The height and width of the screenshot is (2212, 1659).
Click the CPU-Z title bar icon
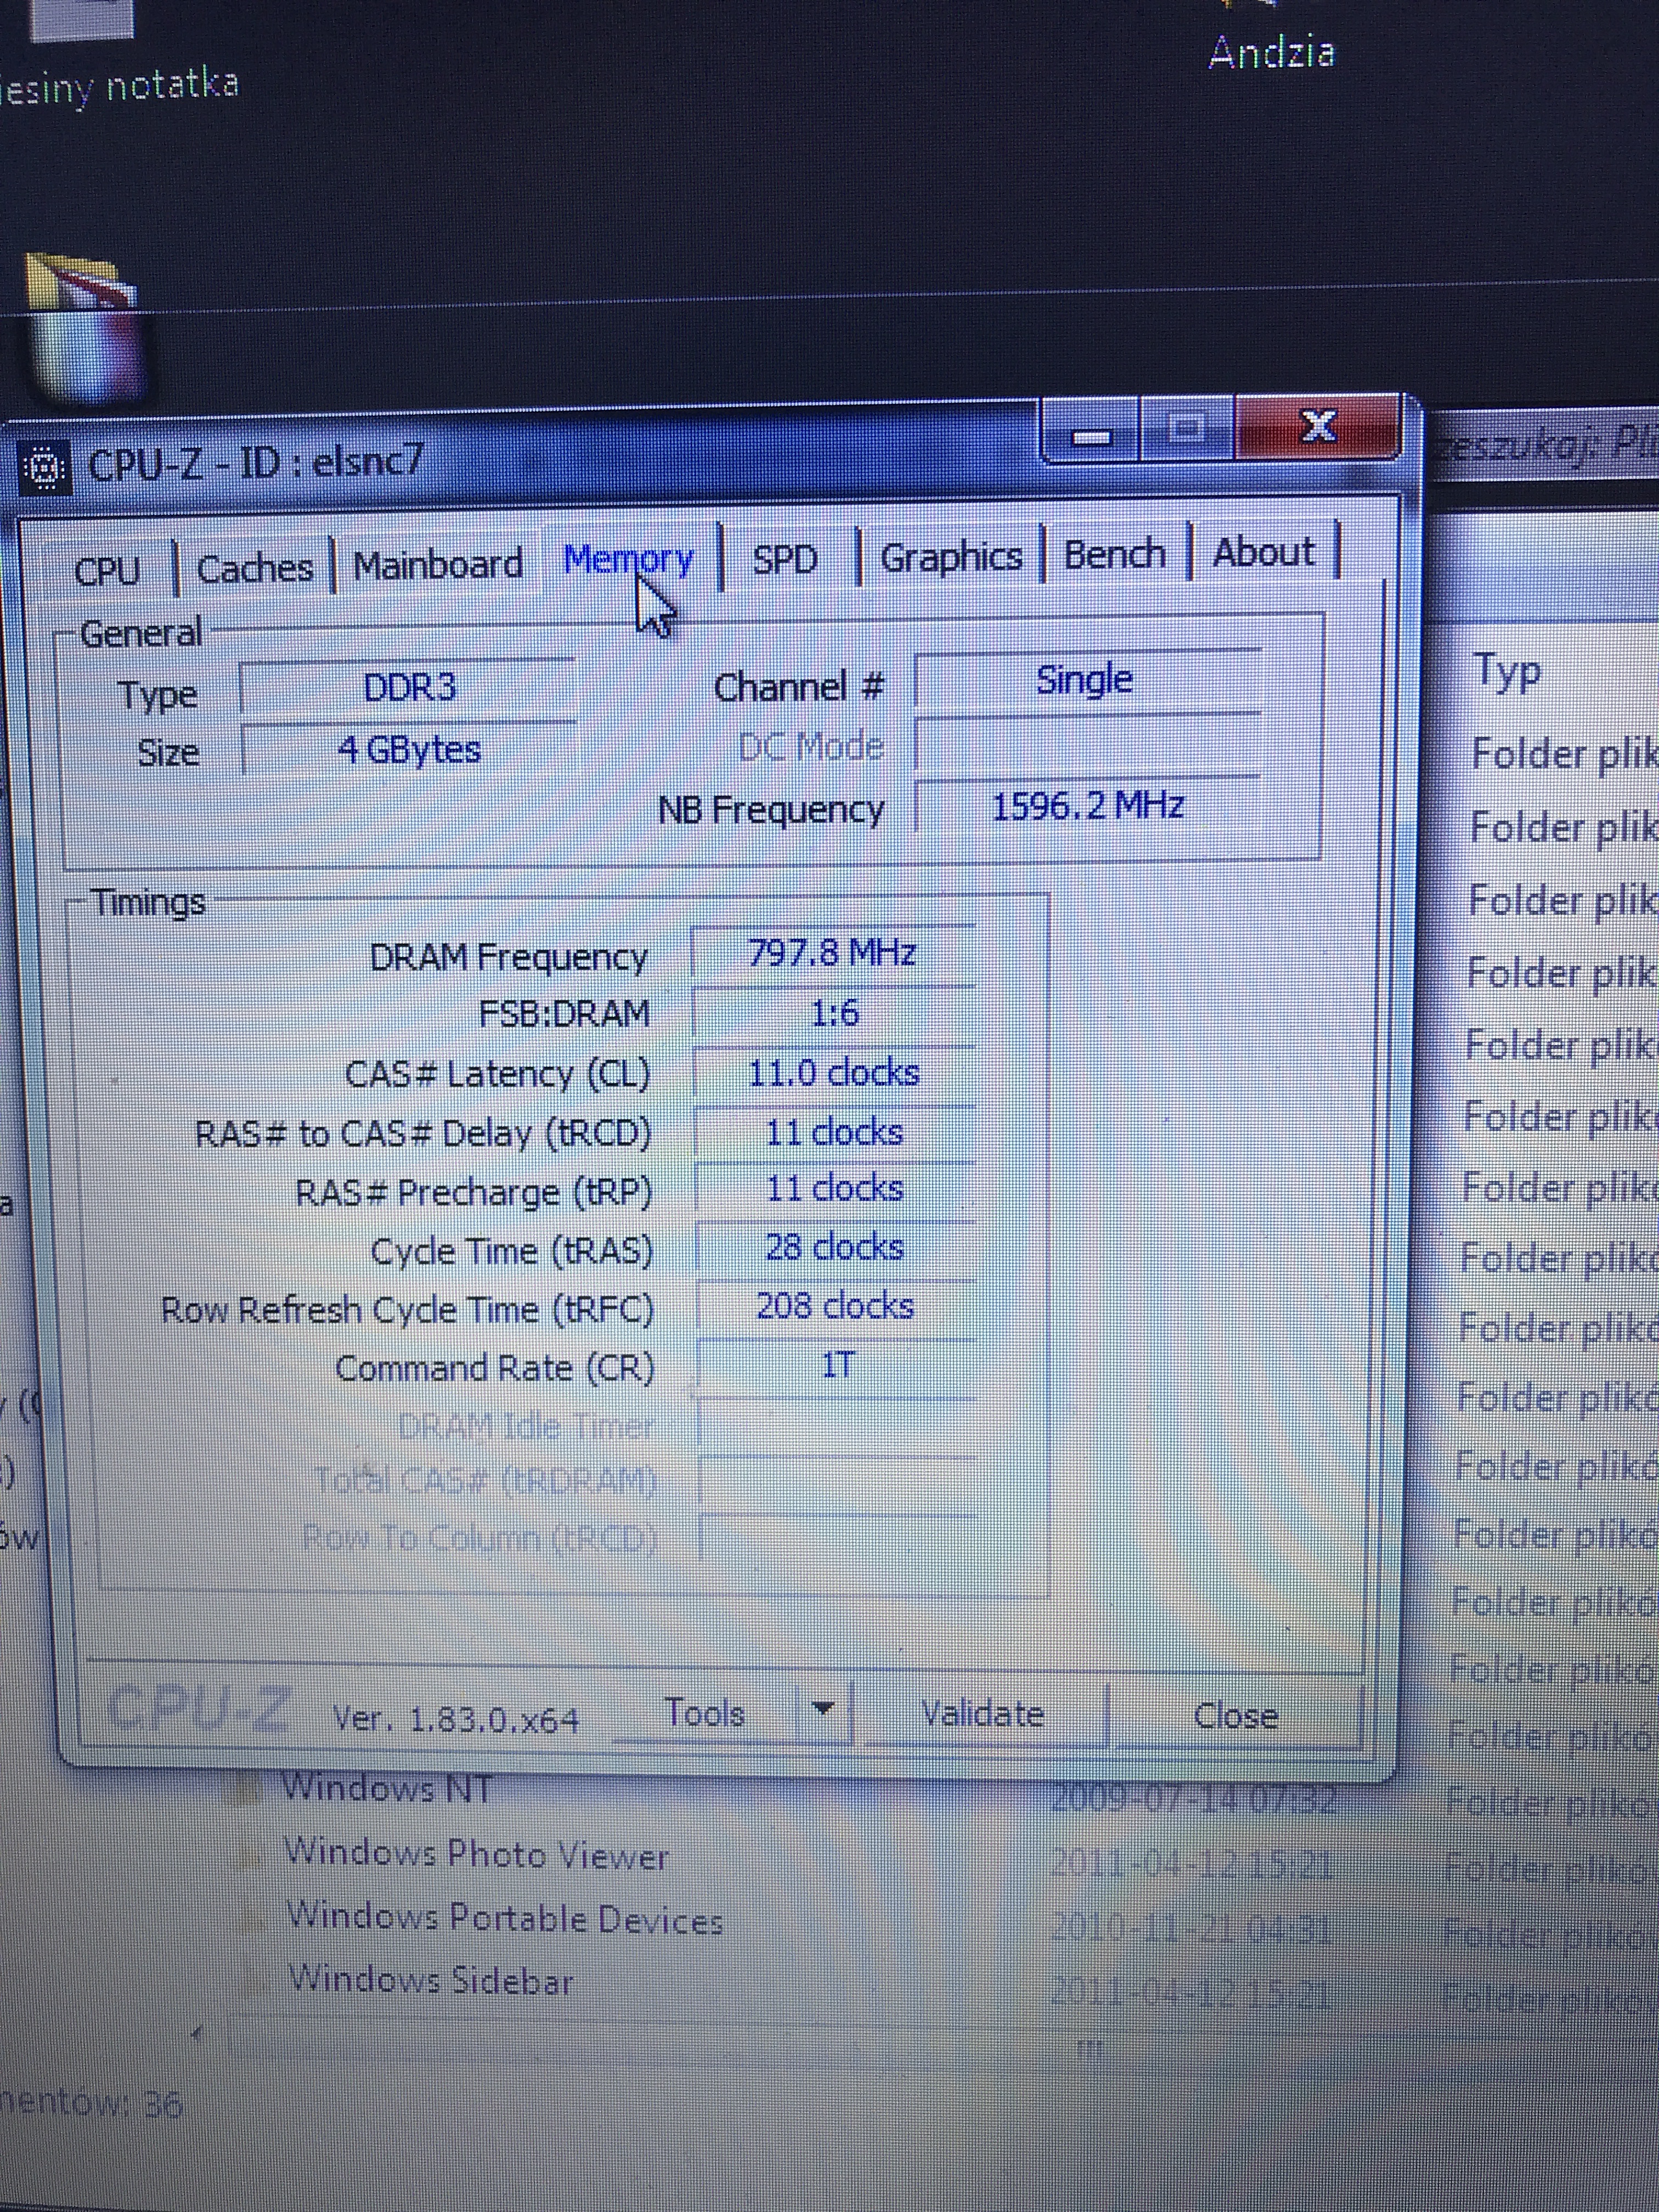44,468
